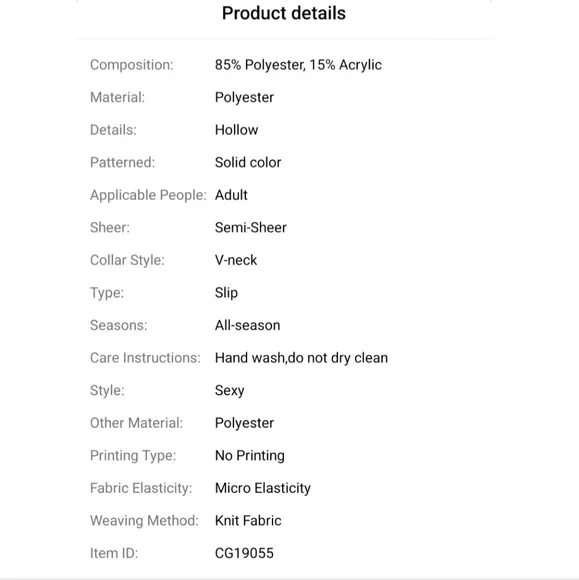Select the No Printing value

[x=250, y=456]
